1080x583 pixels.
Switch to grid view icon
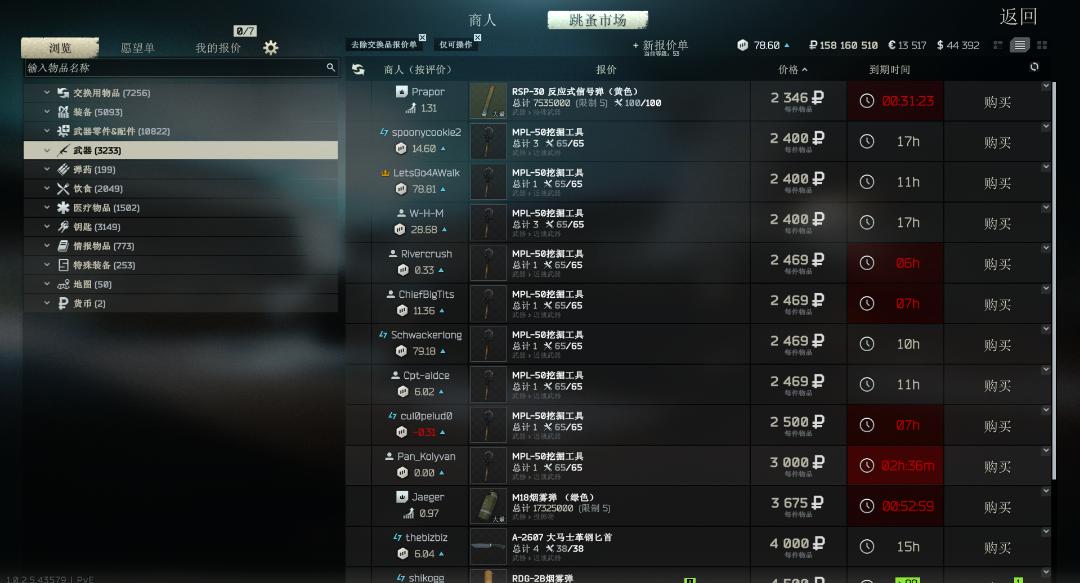1042,45
